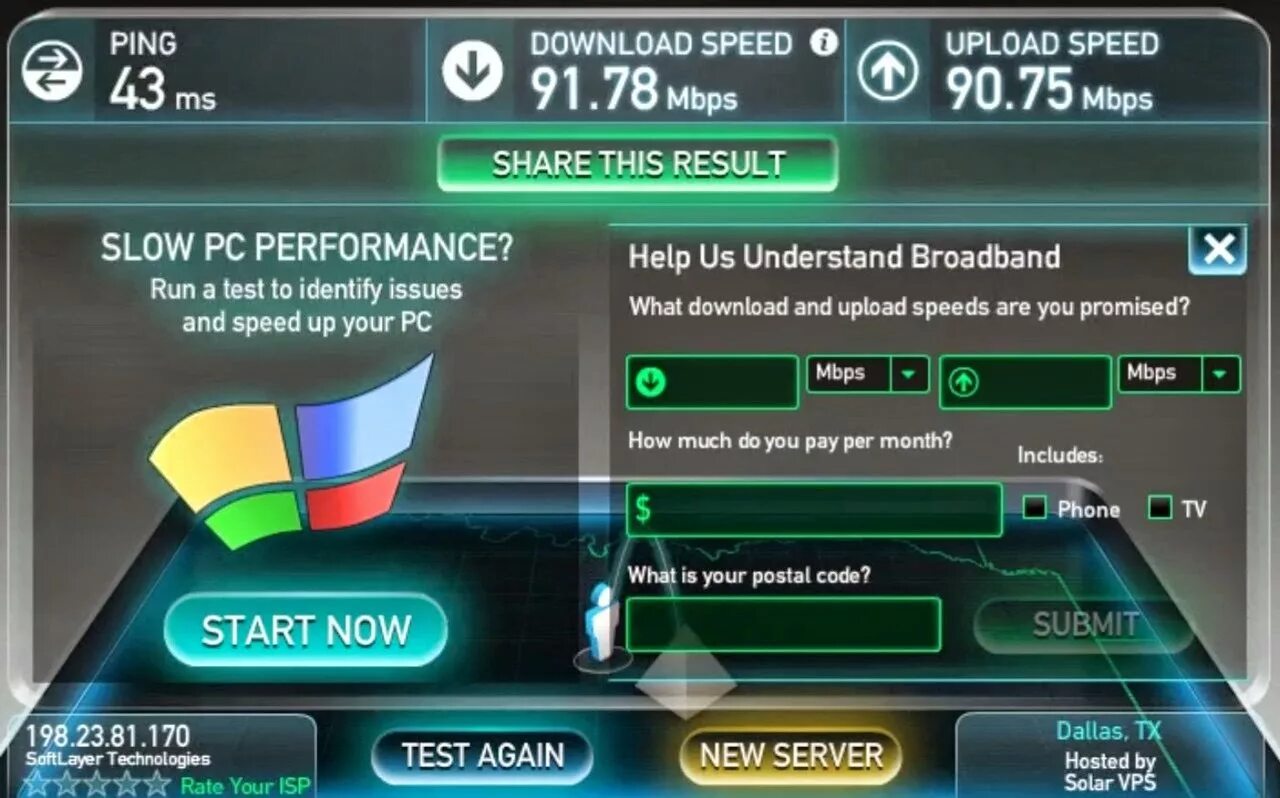Click the Start Now button
The height and width of the screenshot is (798, 1280).
(x=306, y=630)
